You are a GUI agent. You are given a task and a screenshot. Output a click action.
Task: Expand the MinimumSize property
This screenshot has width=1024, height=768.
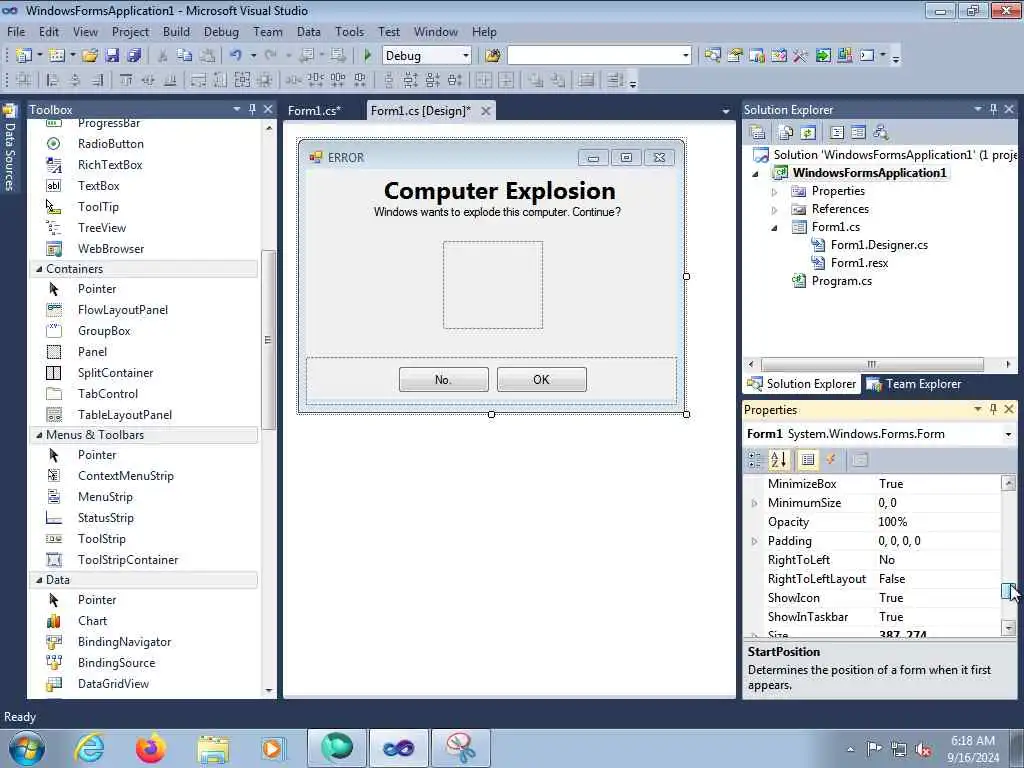point(754,503)
